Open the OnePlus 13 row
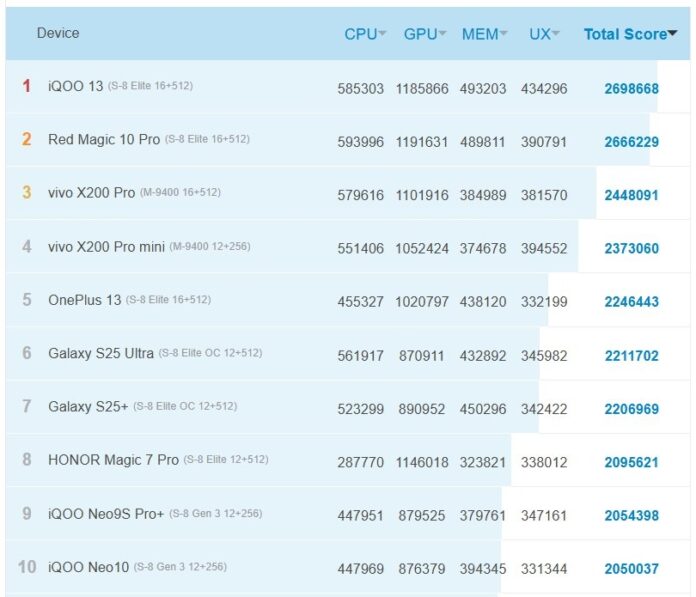The height and width of the screenshot is (597, 696). point(348,300)
